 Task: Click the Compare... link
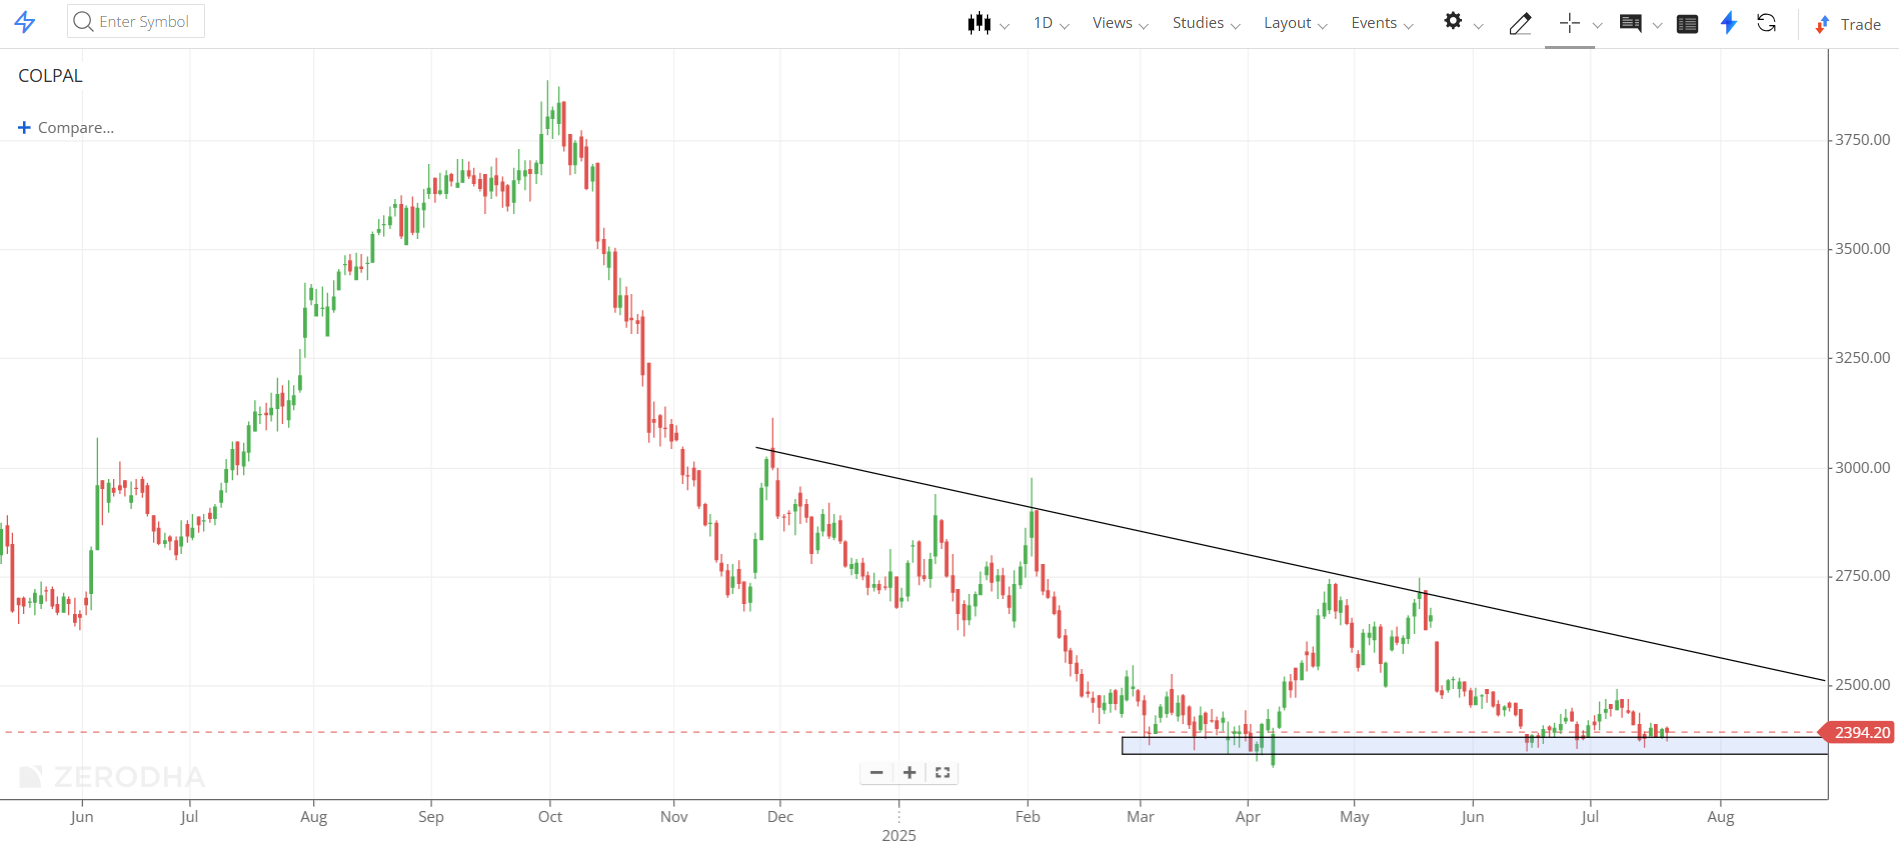(66, 128)
